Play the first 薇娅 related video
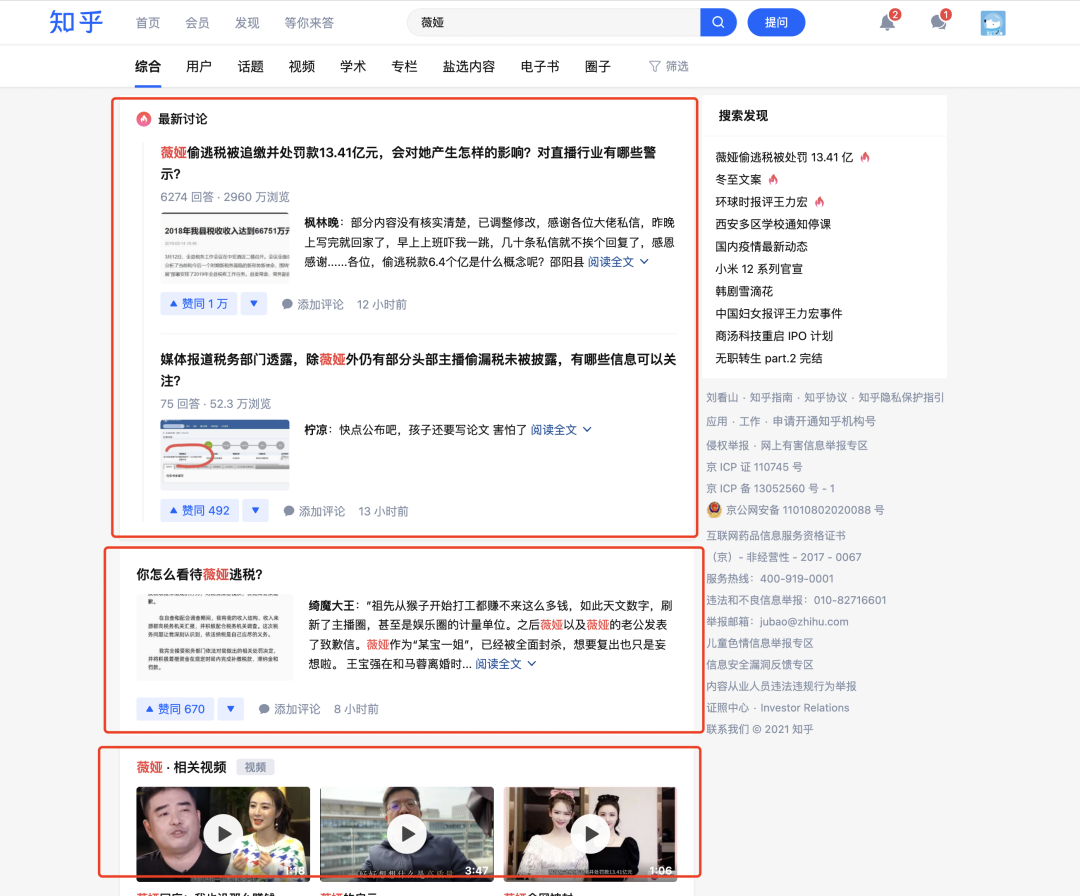Viewport: 1080px width, 896px height. click(222, 833)
